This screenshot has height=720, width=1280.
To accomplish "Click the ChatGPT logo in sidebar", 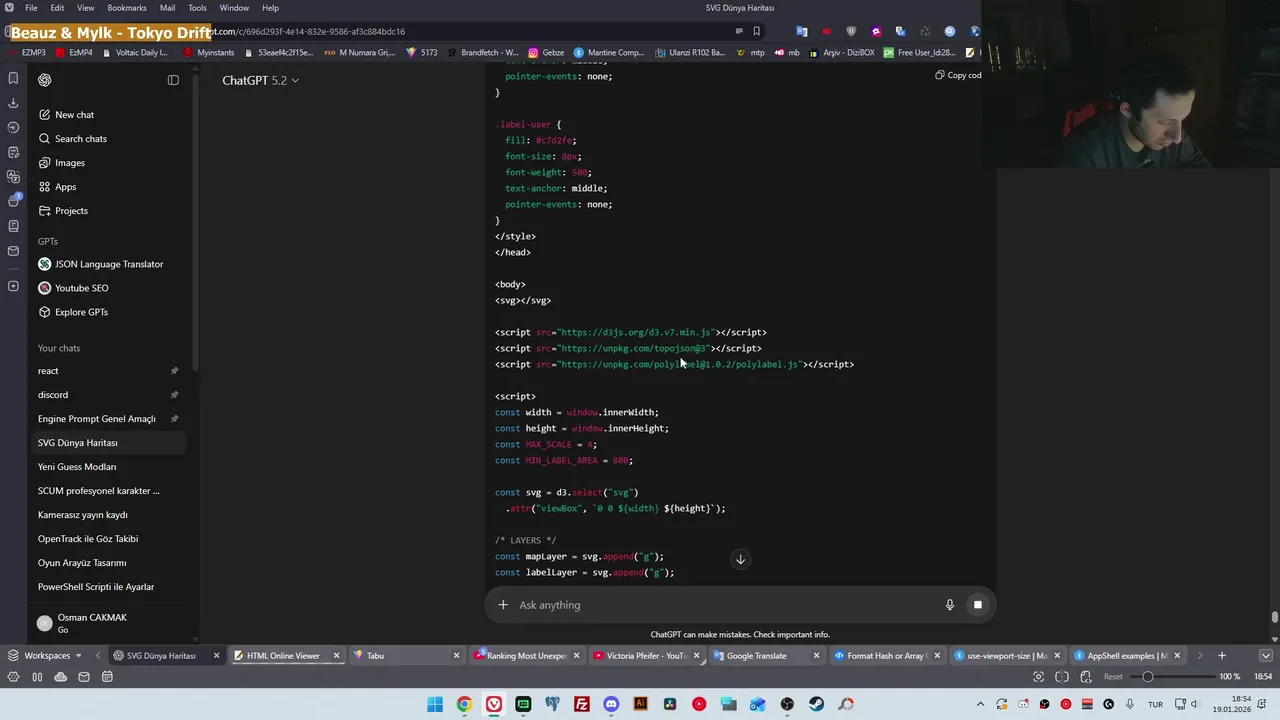I will [45, 80].
